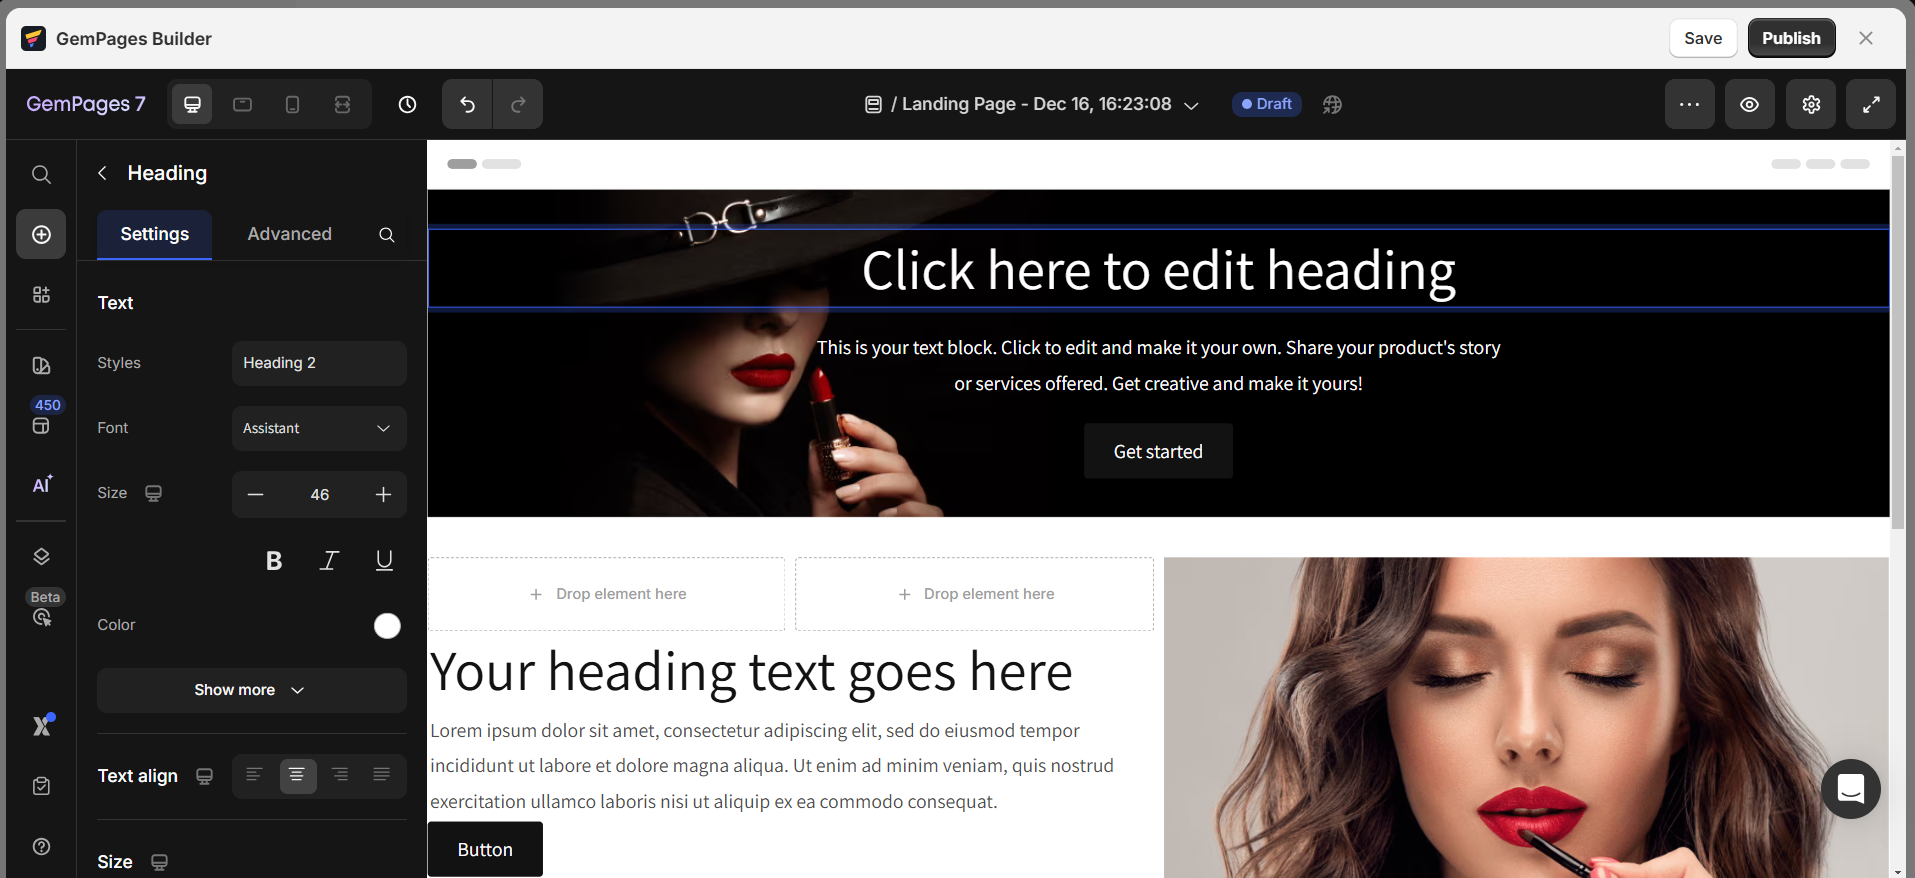Open version history clock icon

point(407,104)
